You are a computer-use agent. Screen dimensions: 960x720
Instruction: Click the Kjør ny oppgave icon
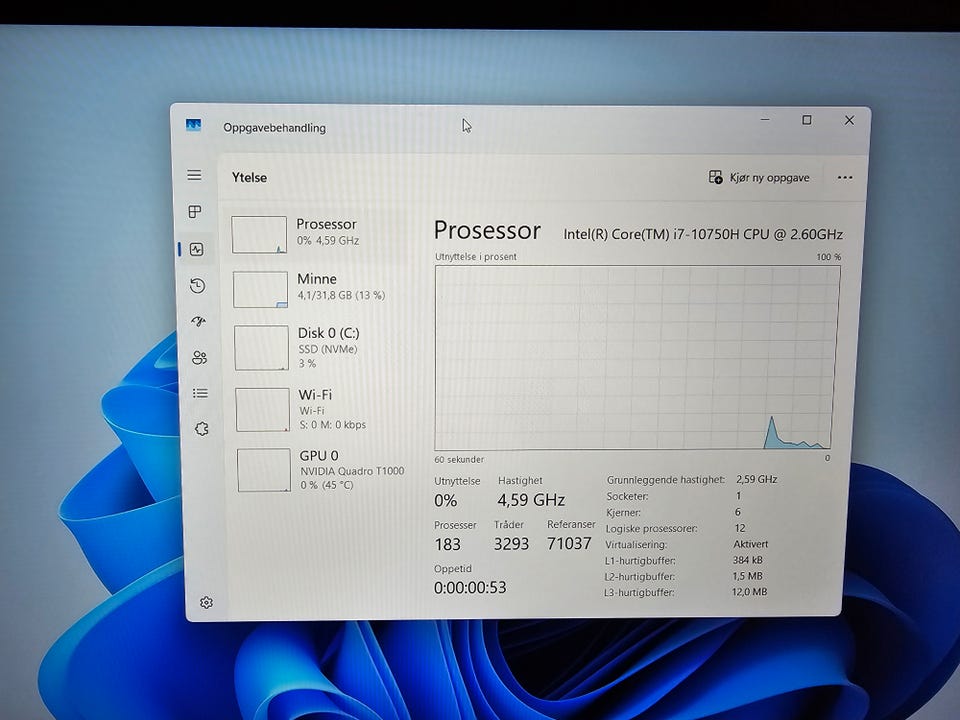tap(715, 178)
